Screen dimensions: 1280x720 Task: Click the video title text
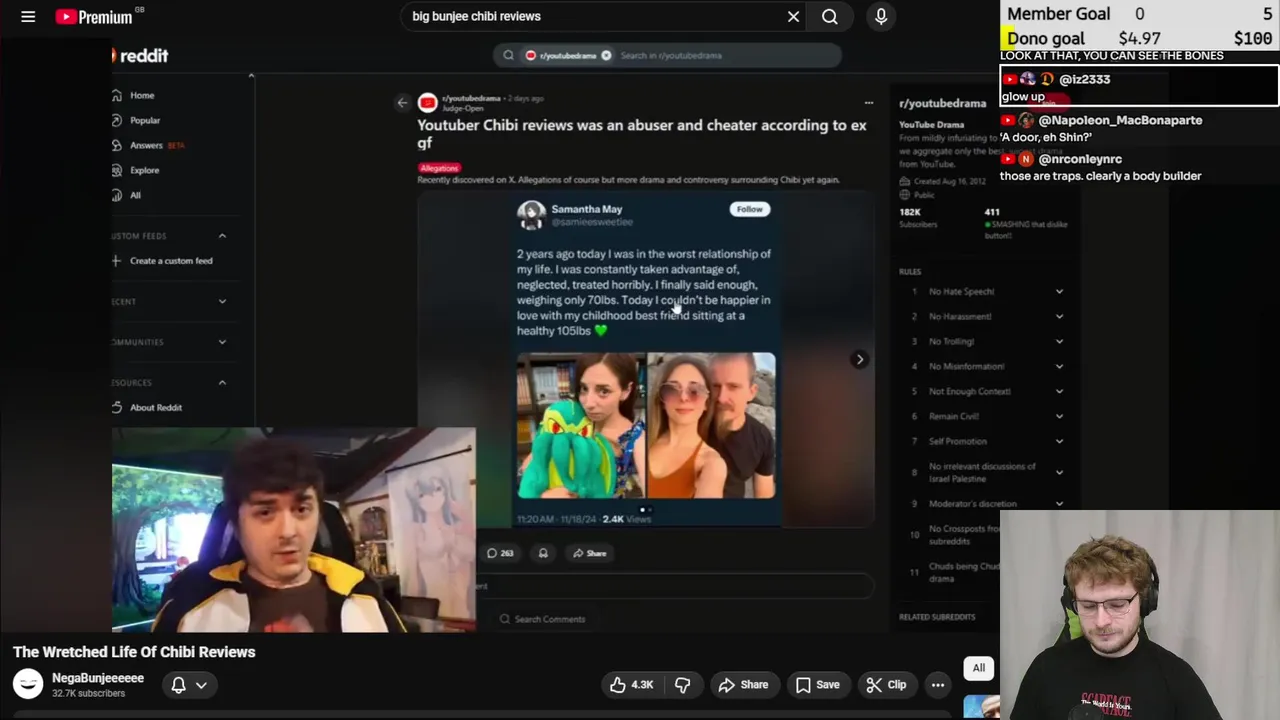134,652
